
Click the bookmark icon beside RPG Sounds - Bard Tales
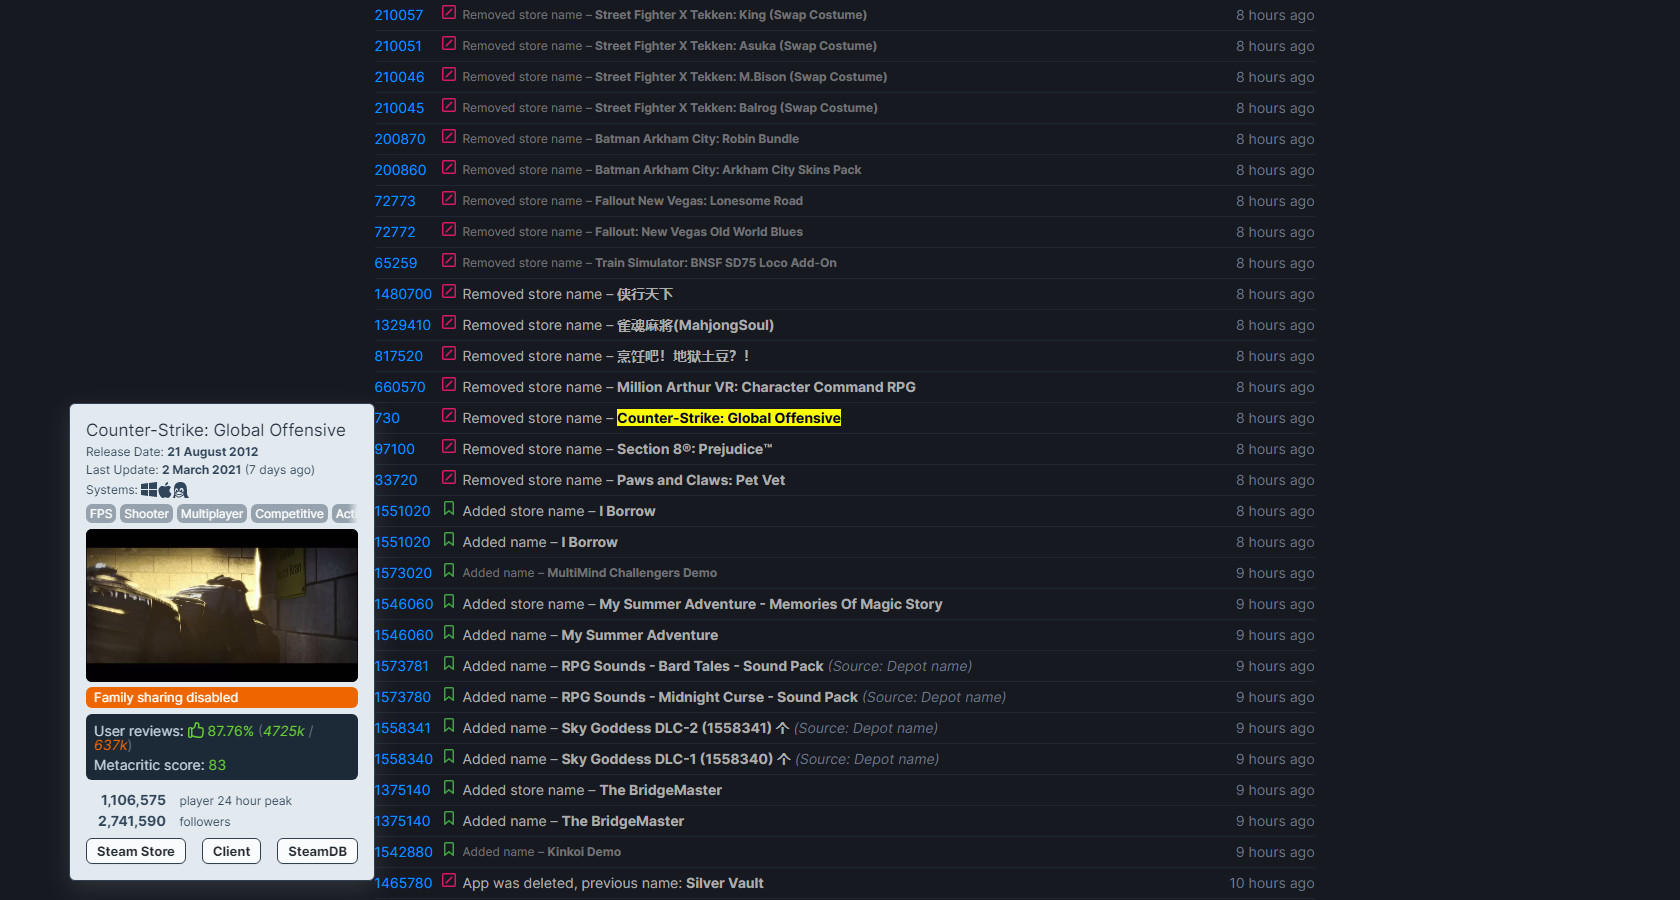pos(449,664)
